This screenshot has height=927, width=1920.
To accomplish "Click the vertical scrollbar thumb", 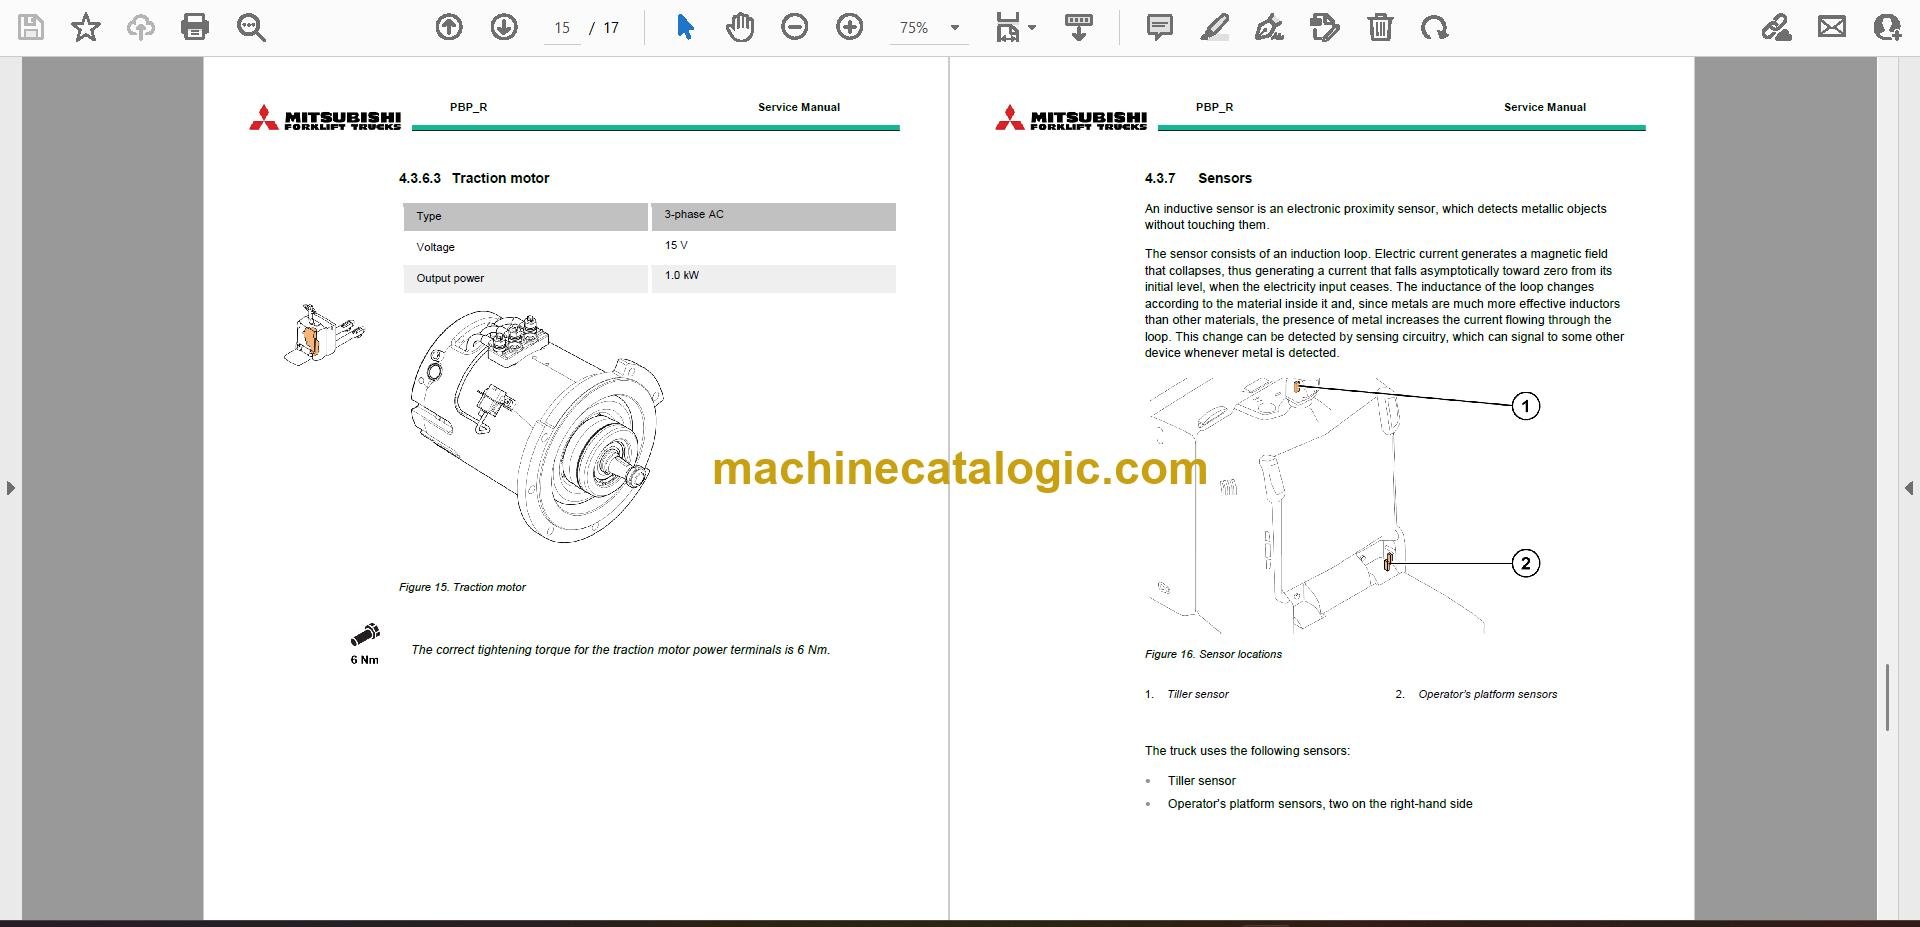I will point(1887,696).
